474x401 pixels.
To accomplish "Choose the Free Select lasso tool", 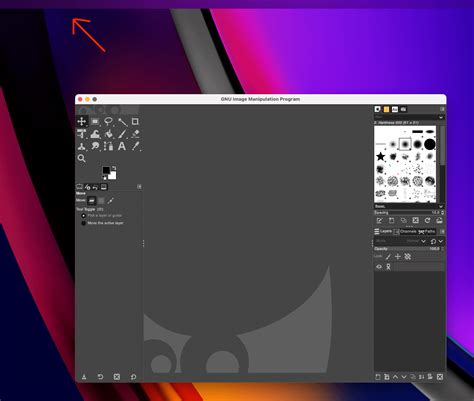I will (x=108, y=121).
